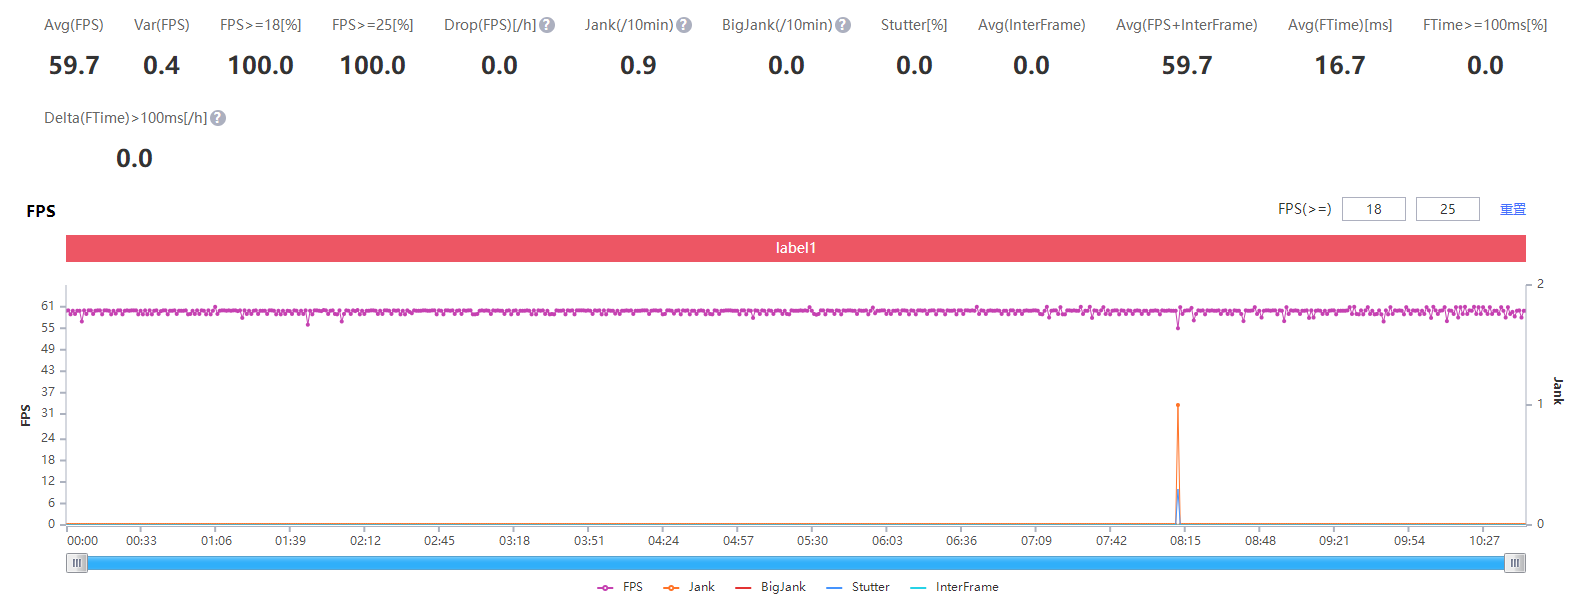Click the help icon beside Delta(FTime)>100ms[/h]
The image size is (1591, 598).
coord(218,118)
